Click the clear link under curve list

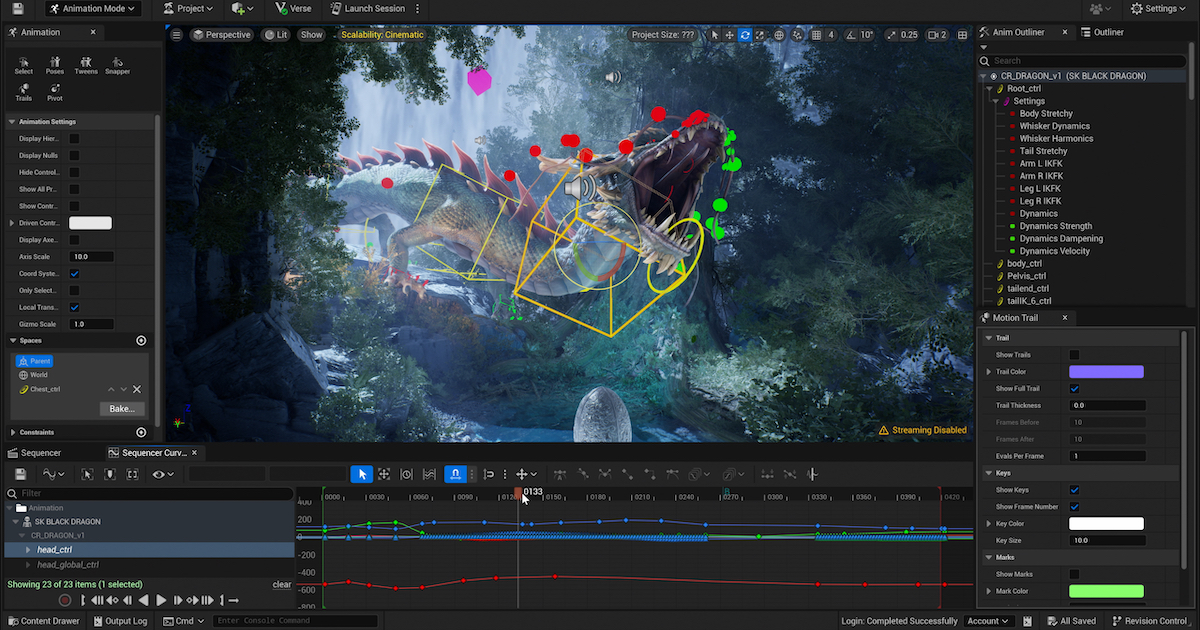tap(282, 585)
